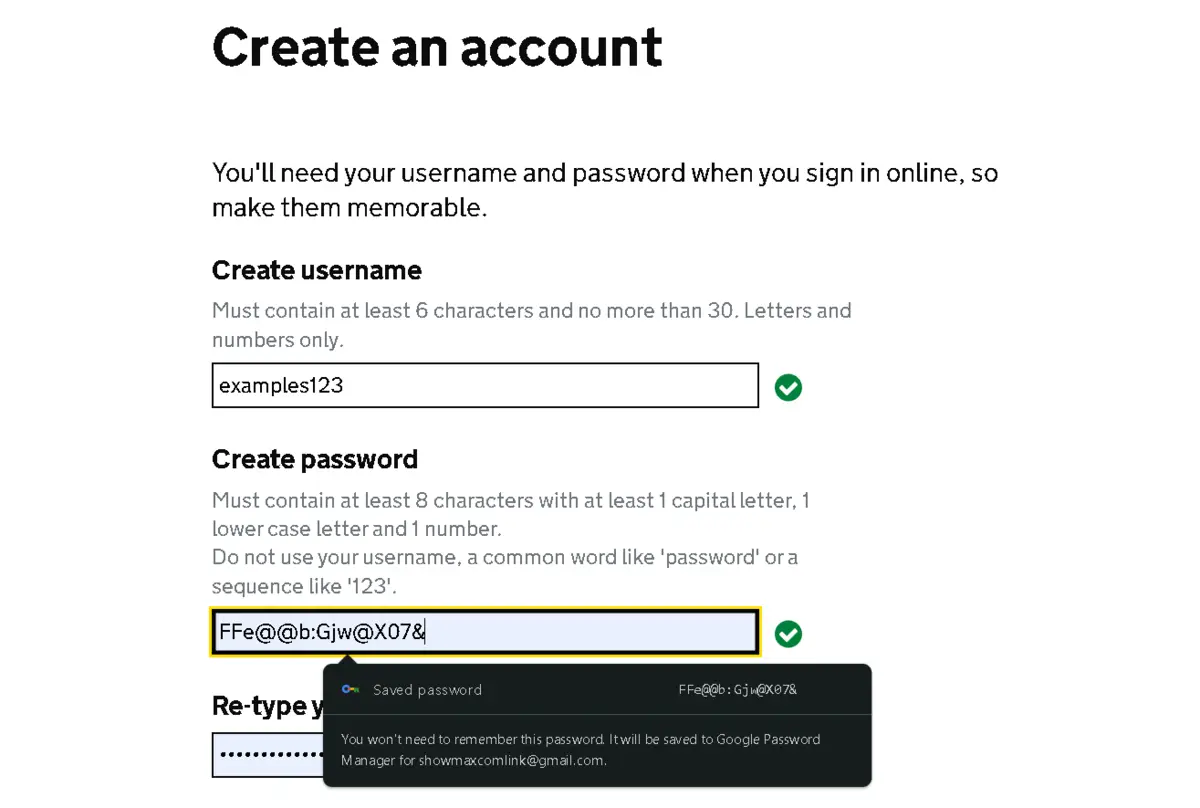Screen dimensions: 1200x808
Task: Click the username hint about 6 to 30 characters
Action: [x=532, y=325]
